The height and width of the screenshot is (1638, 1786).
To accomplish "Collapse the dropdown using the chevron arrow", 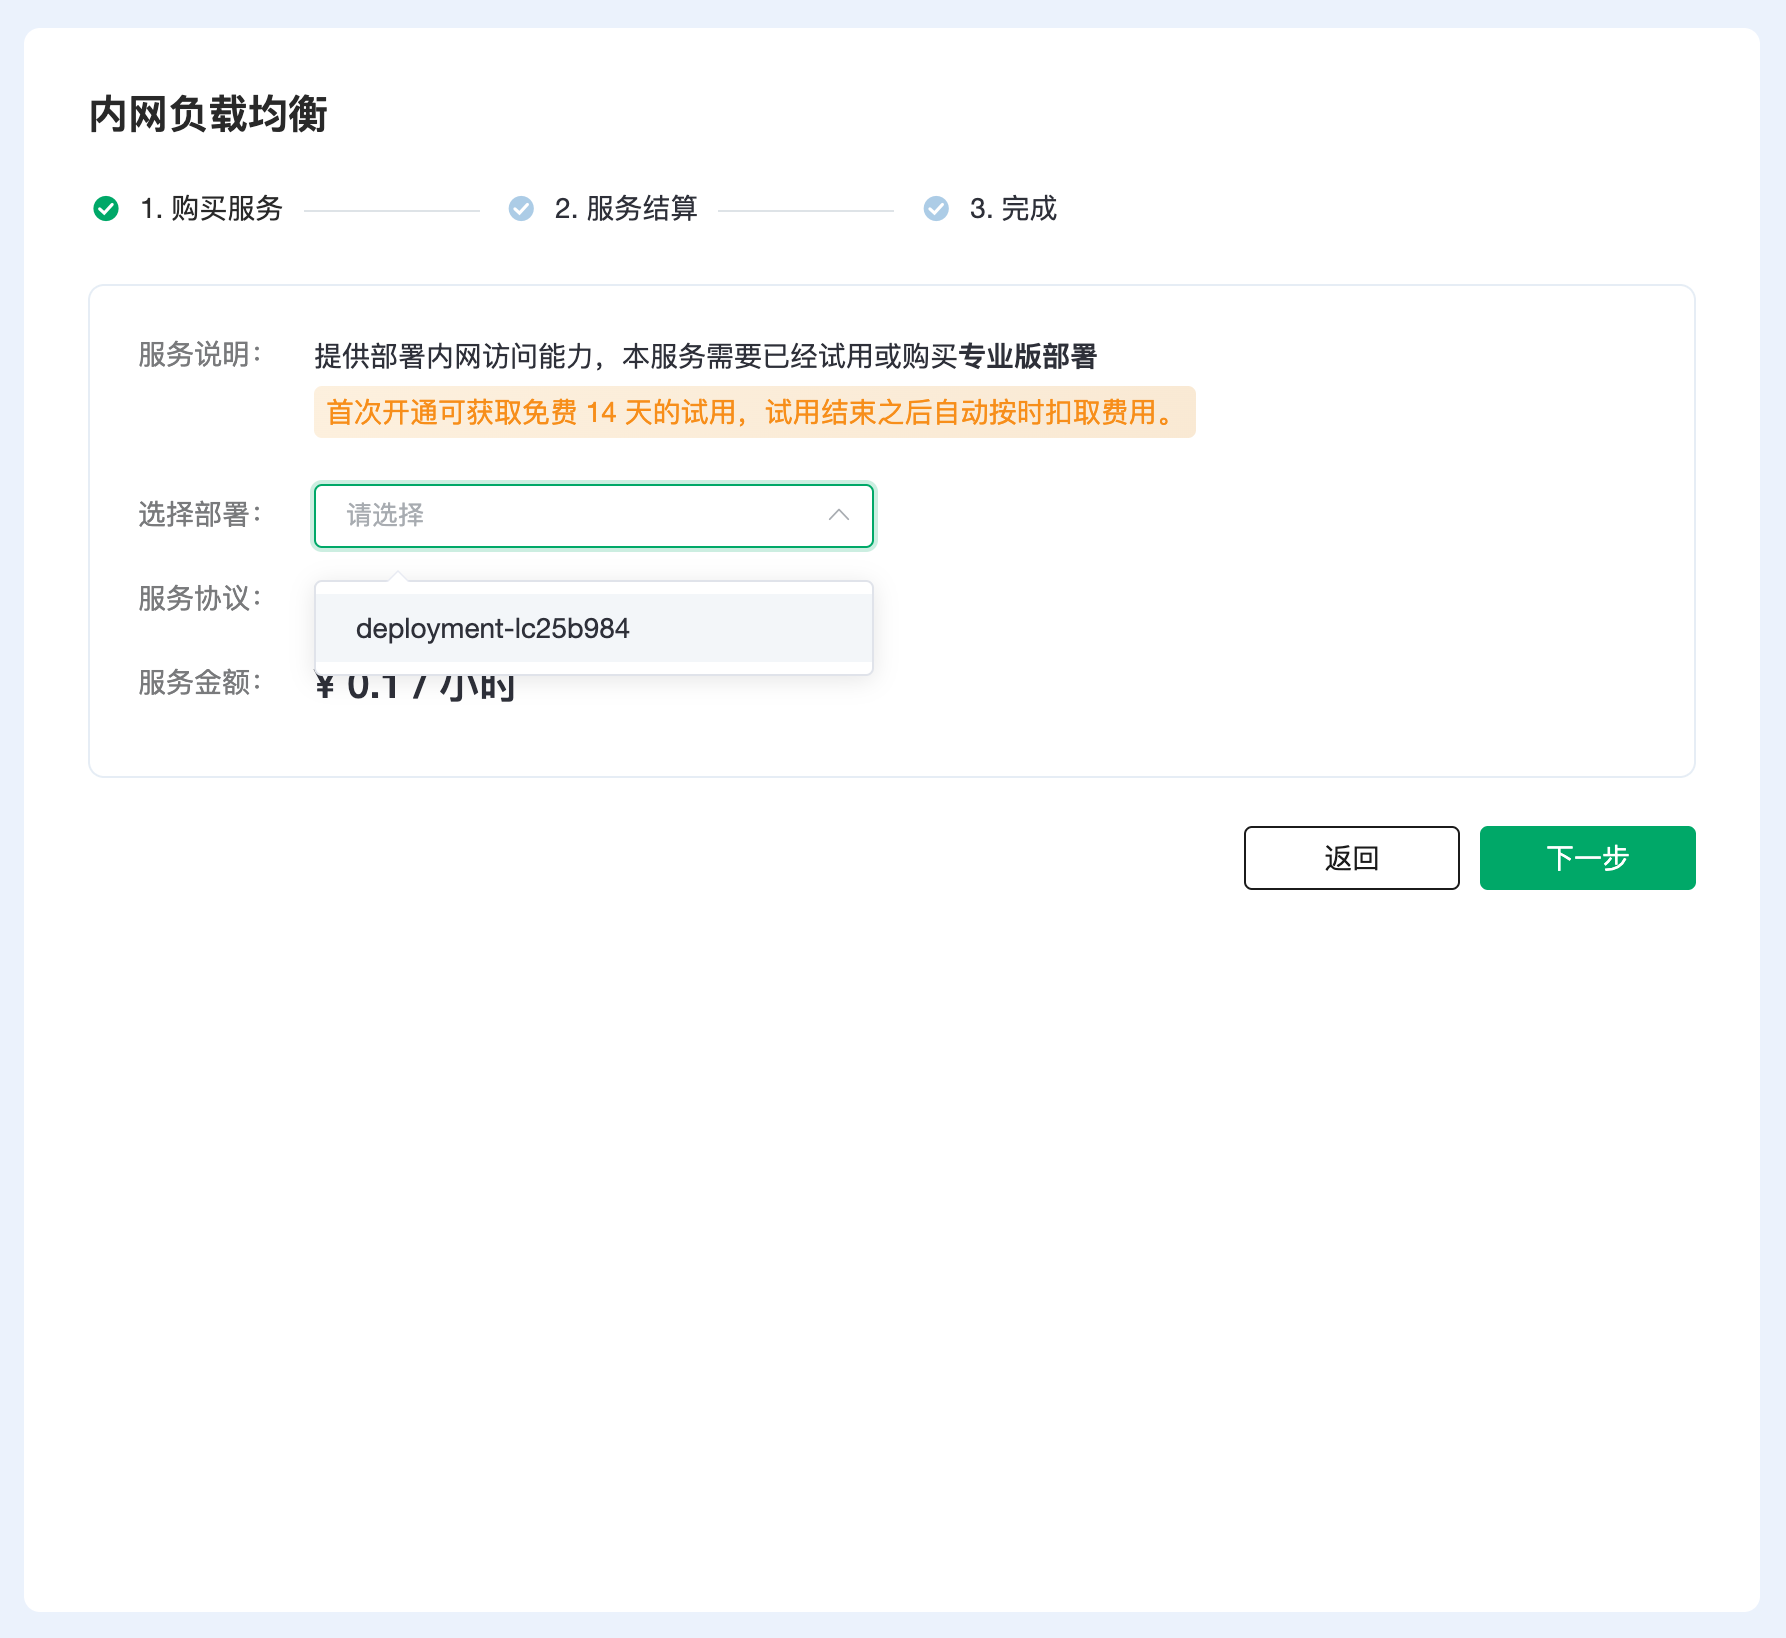I will (x=838, y=515).
